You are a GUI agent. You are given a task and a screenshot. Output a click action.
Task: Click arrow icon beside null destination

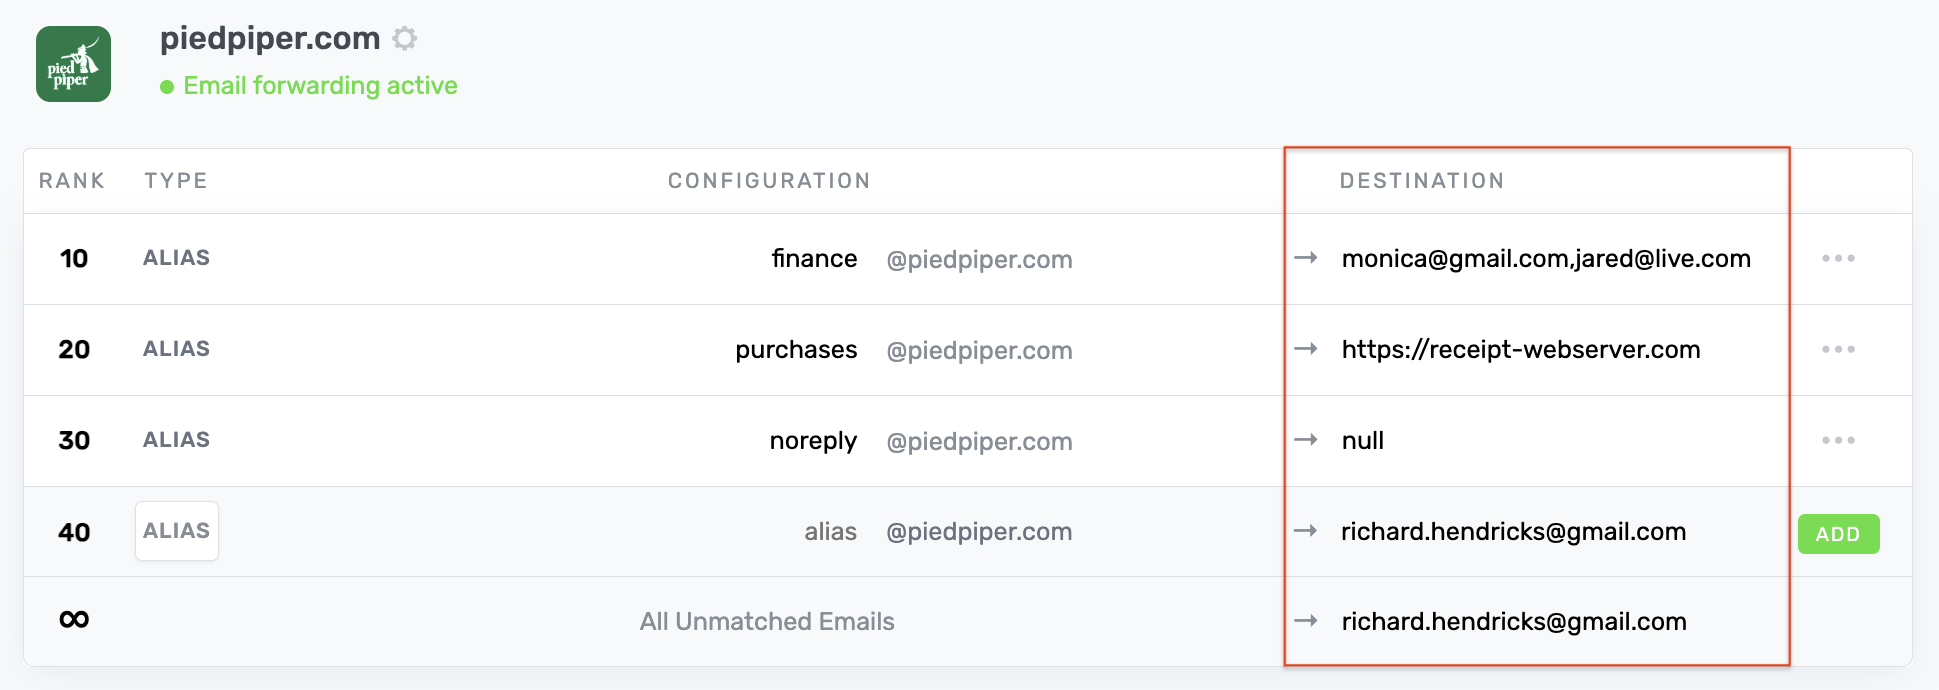pos(1305,440)
